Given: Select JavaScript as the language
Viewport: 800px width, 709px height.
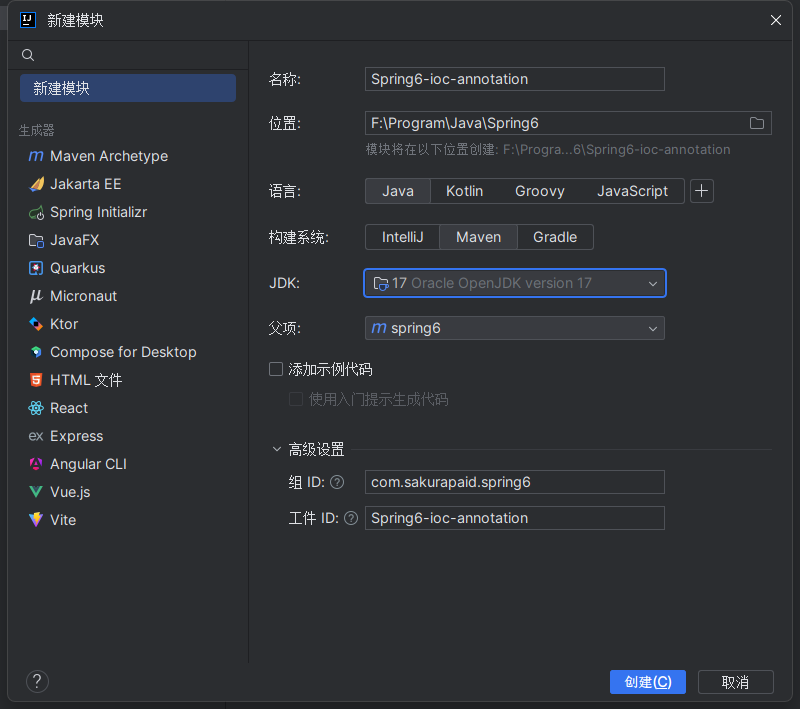Looking at the screenshot, I should click(632, 191).
